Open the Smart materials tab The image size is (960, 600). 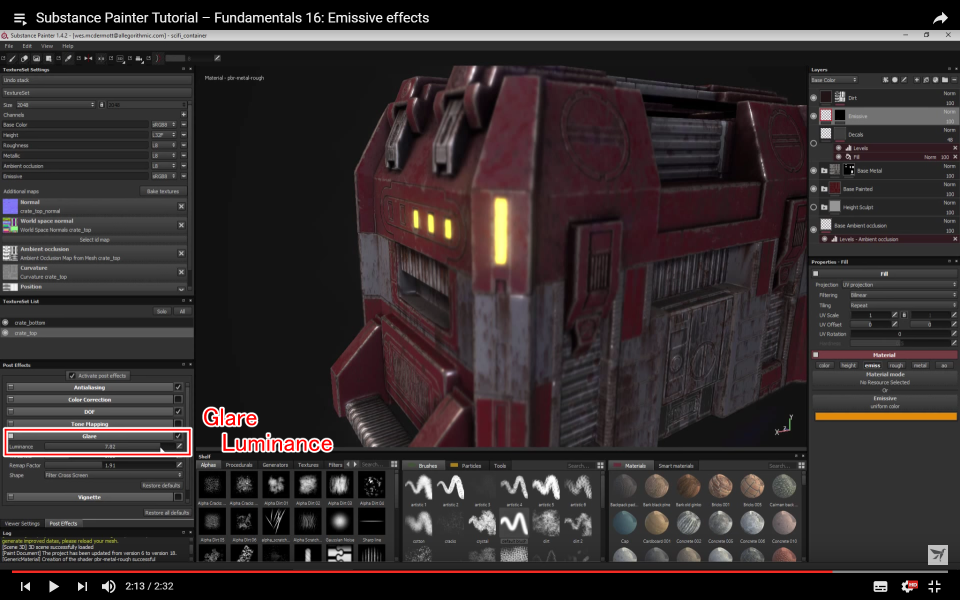click(x=676, y=466)
